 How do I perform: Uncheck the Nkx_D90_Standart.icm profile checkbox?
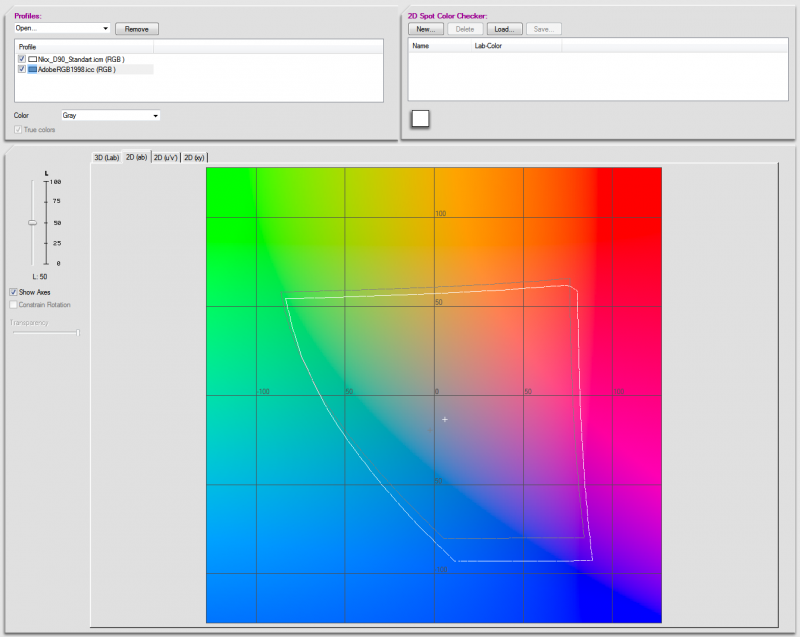21,59
